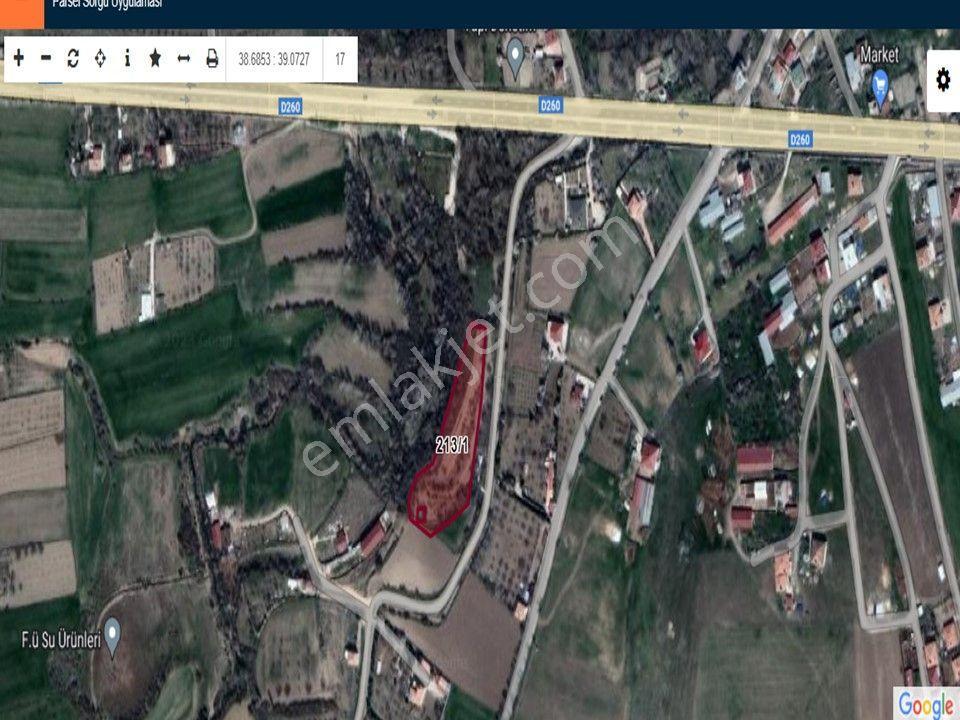The image size is (960, 720).
Task: Click the star favorites icon
Action: [x=156, y=59]
